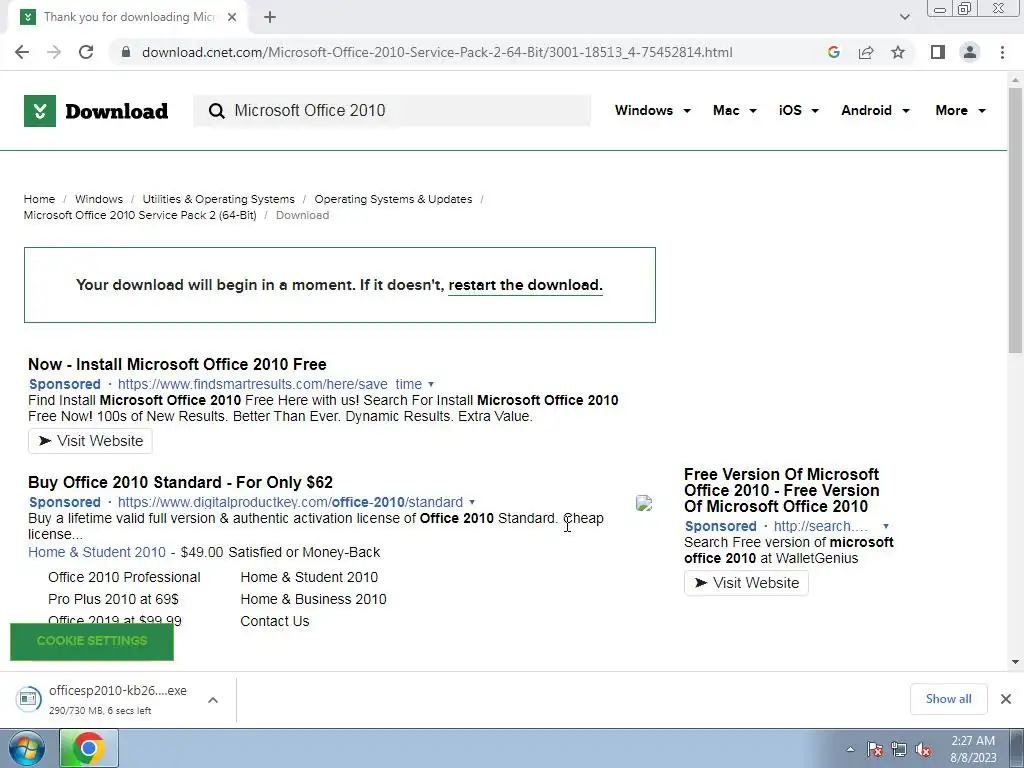Expand the Android menu
The height and width of the screenshot is (768, 1024).
coord(875,110)
